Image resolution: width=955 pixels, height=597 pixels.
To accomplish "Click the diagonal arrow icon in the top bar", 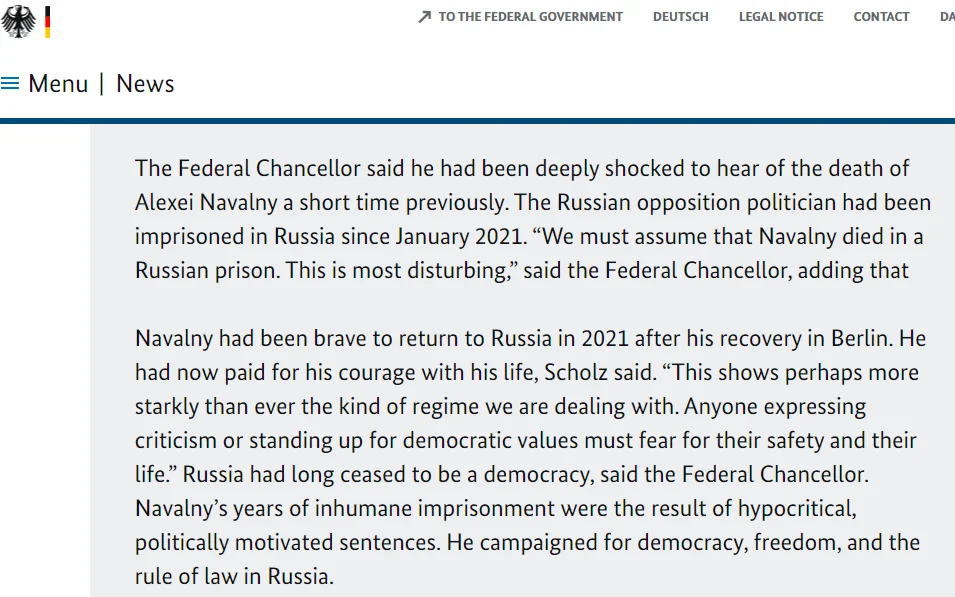I will point(425,17).
